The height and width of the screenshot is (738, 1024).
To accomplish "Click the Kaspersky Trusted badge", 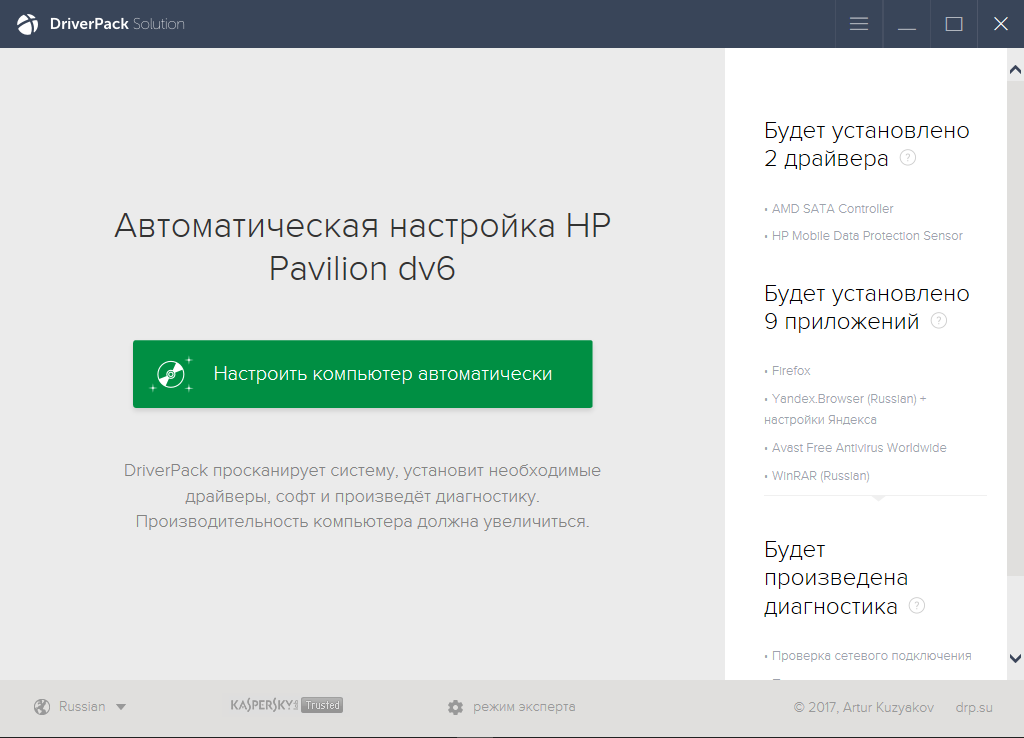I will click(x=286, y=705).
